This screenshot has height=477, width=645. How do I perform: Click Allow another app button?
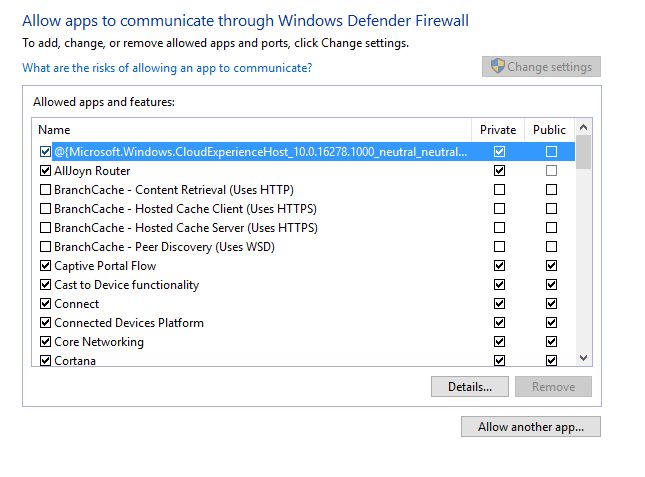(x=531, y=427)
